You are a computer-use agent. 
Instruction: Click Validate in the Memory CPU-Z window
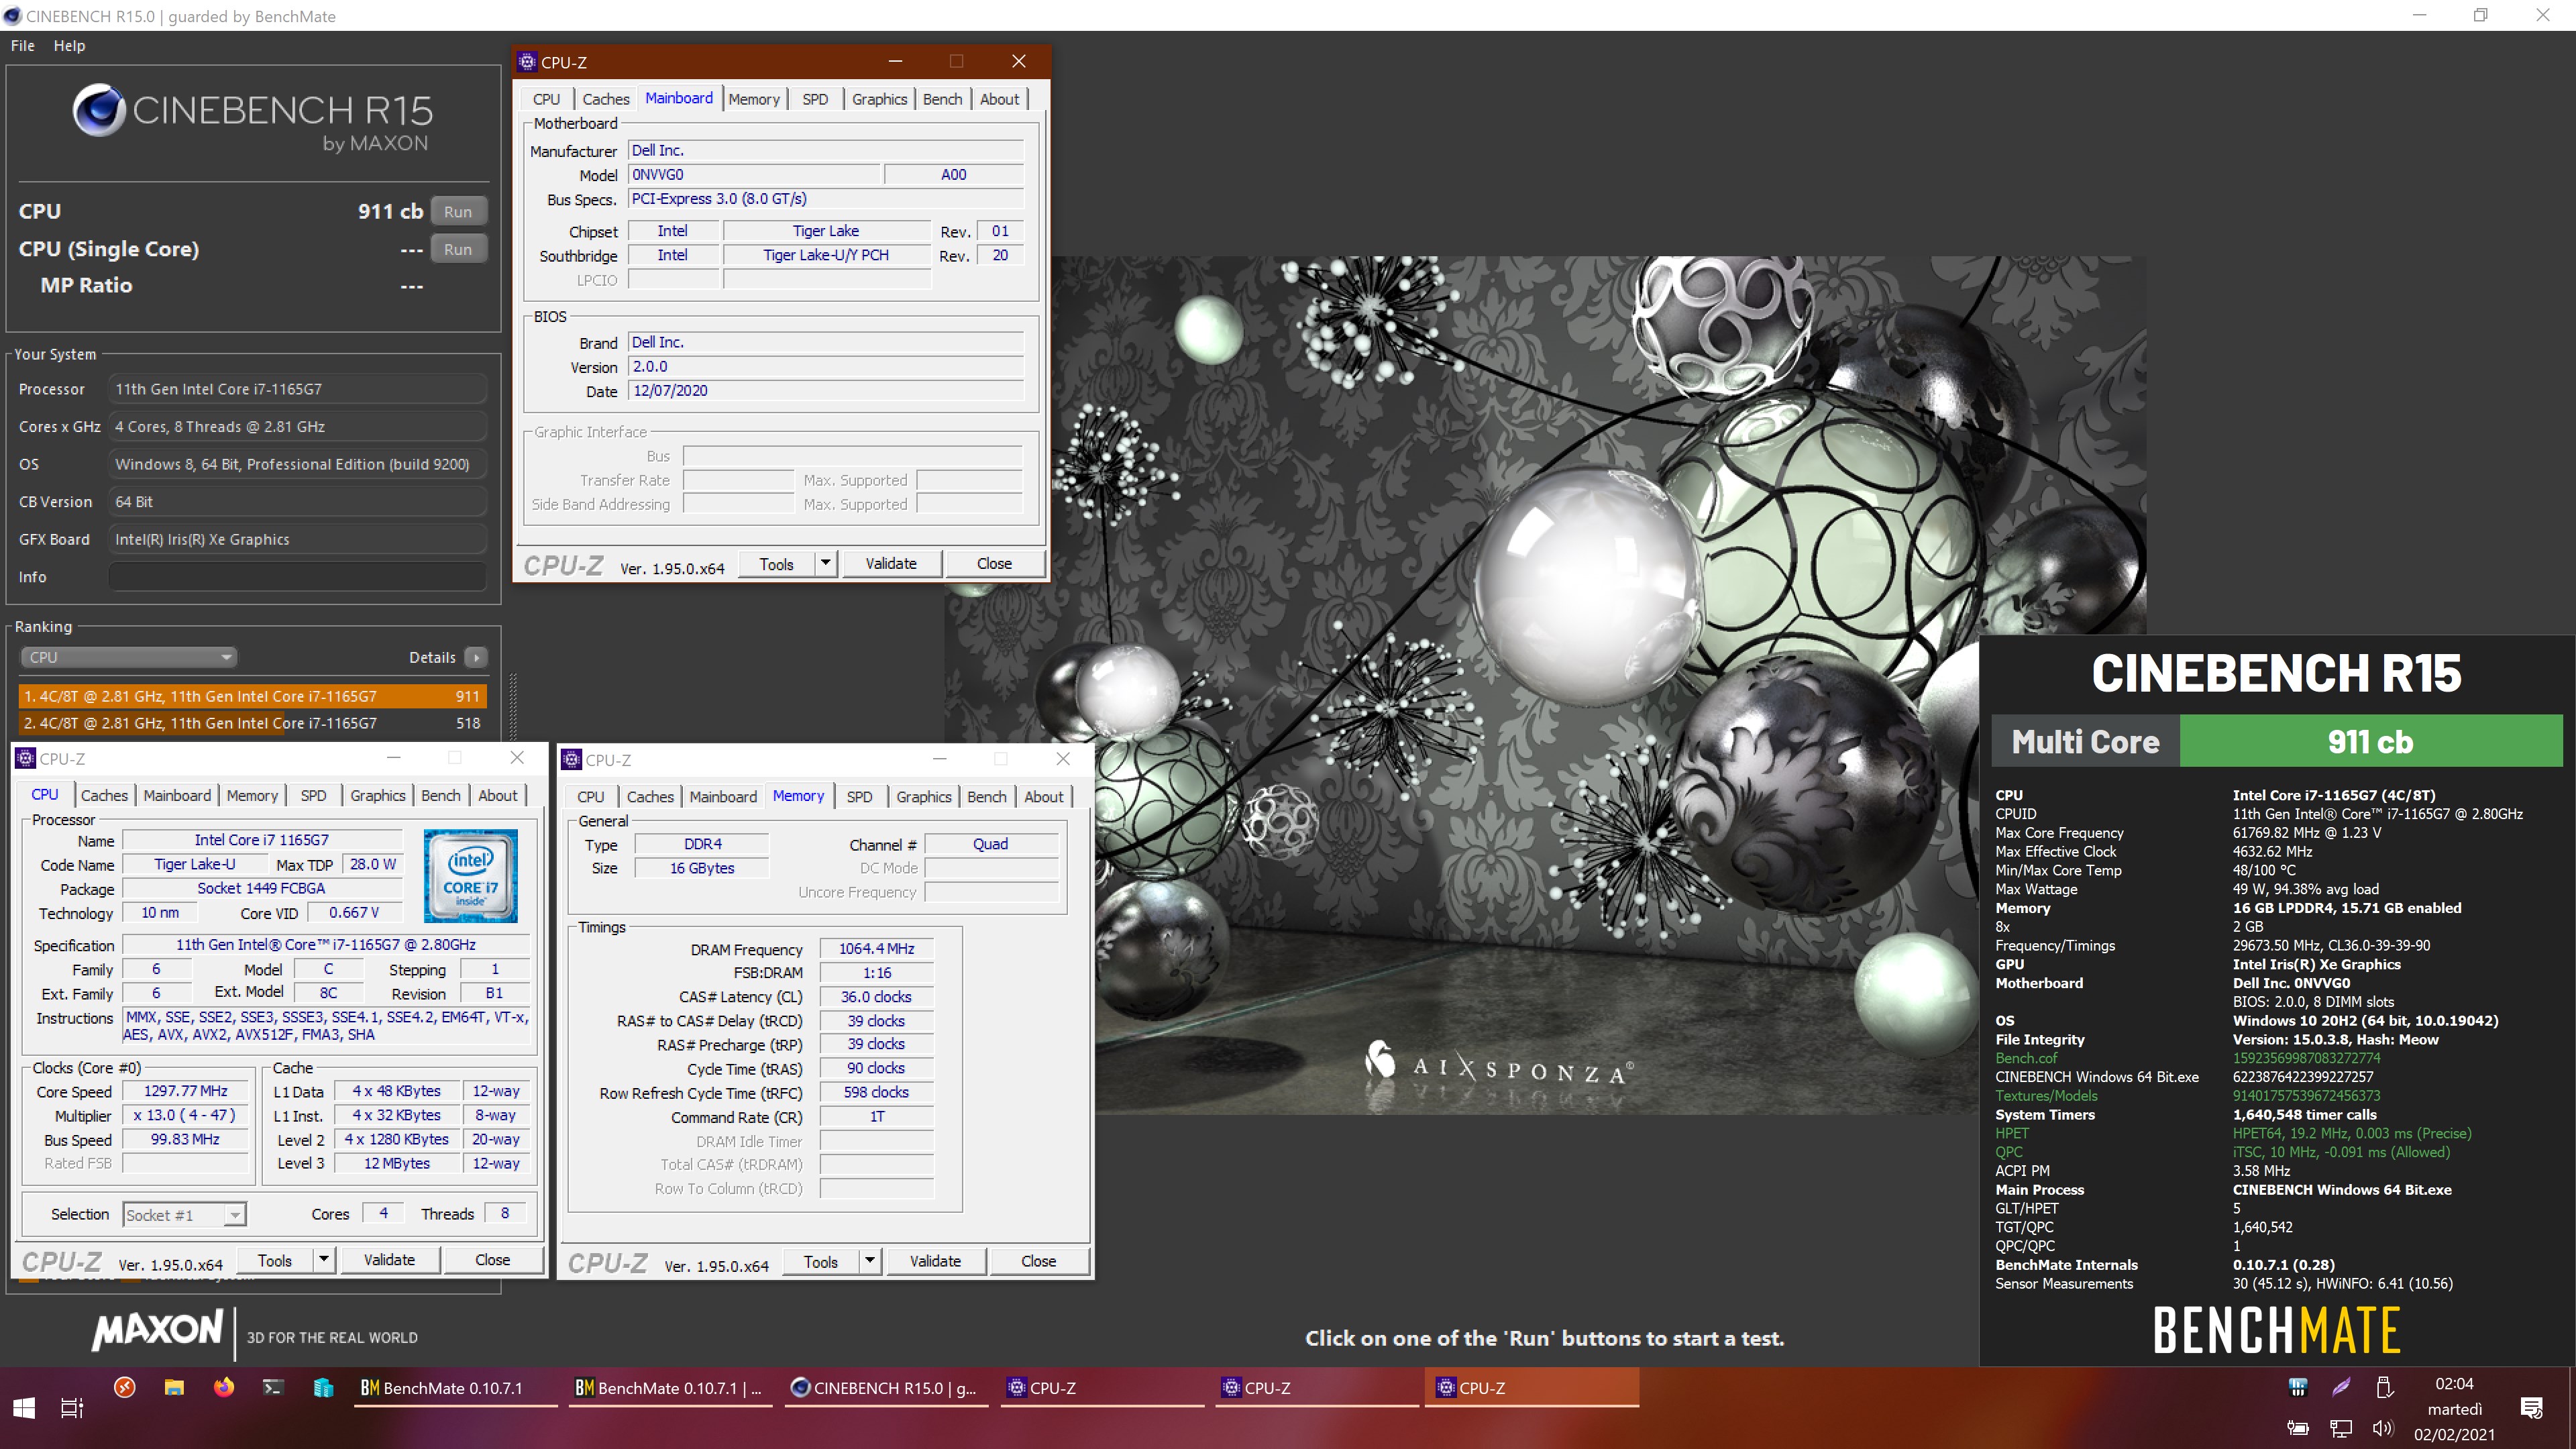(x=935, y=1262)
